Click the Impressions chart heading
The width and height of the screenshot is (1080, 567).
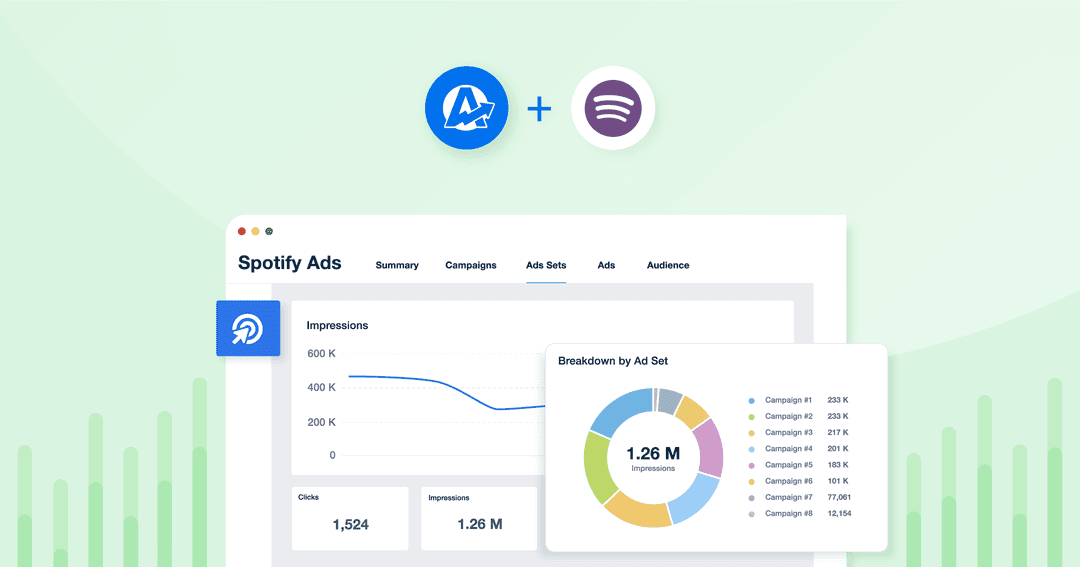338,325
